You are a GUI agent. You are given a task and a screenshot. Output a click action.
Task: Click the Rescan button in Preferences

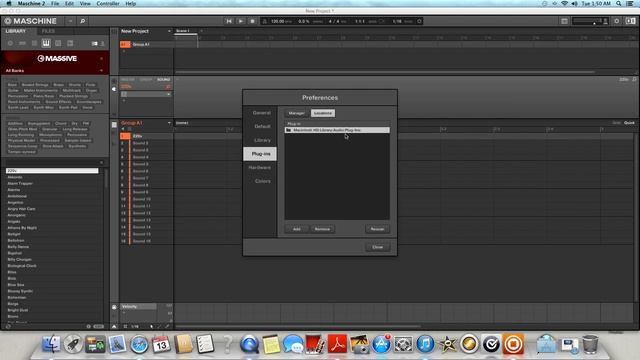377,229
